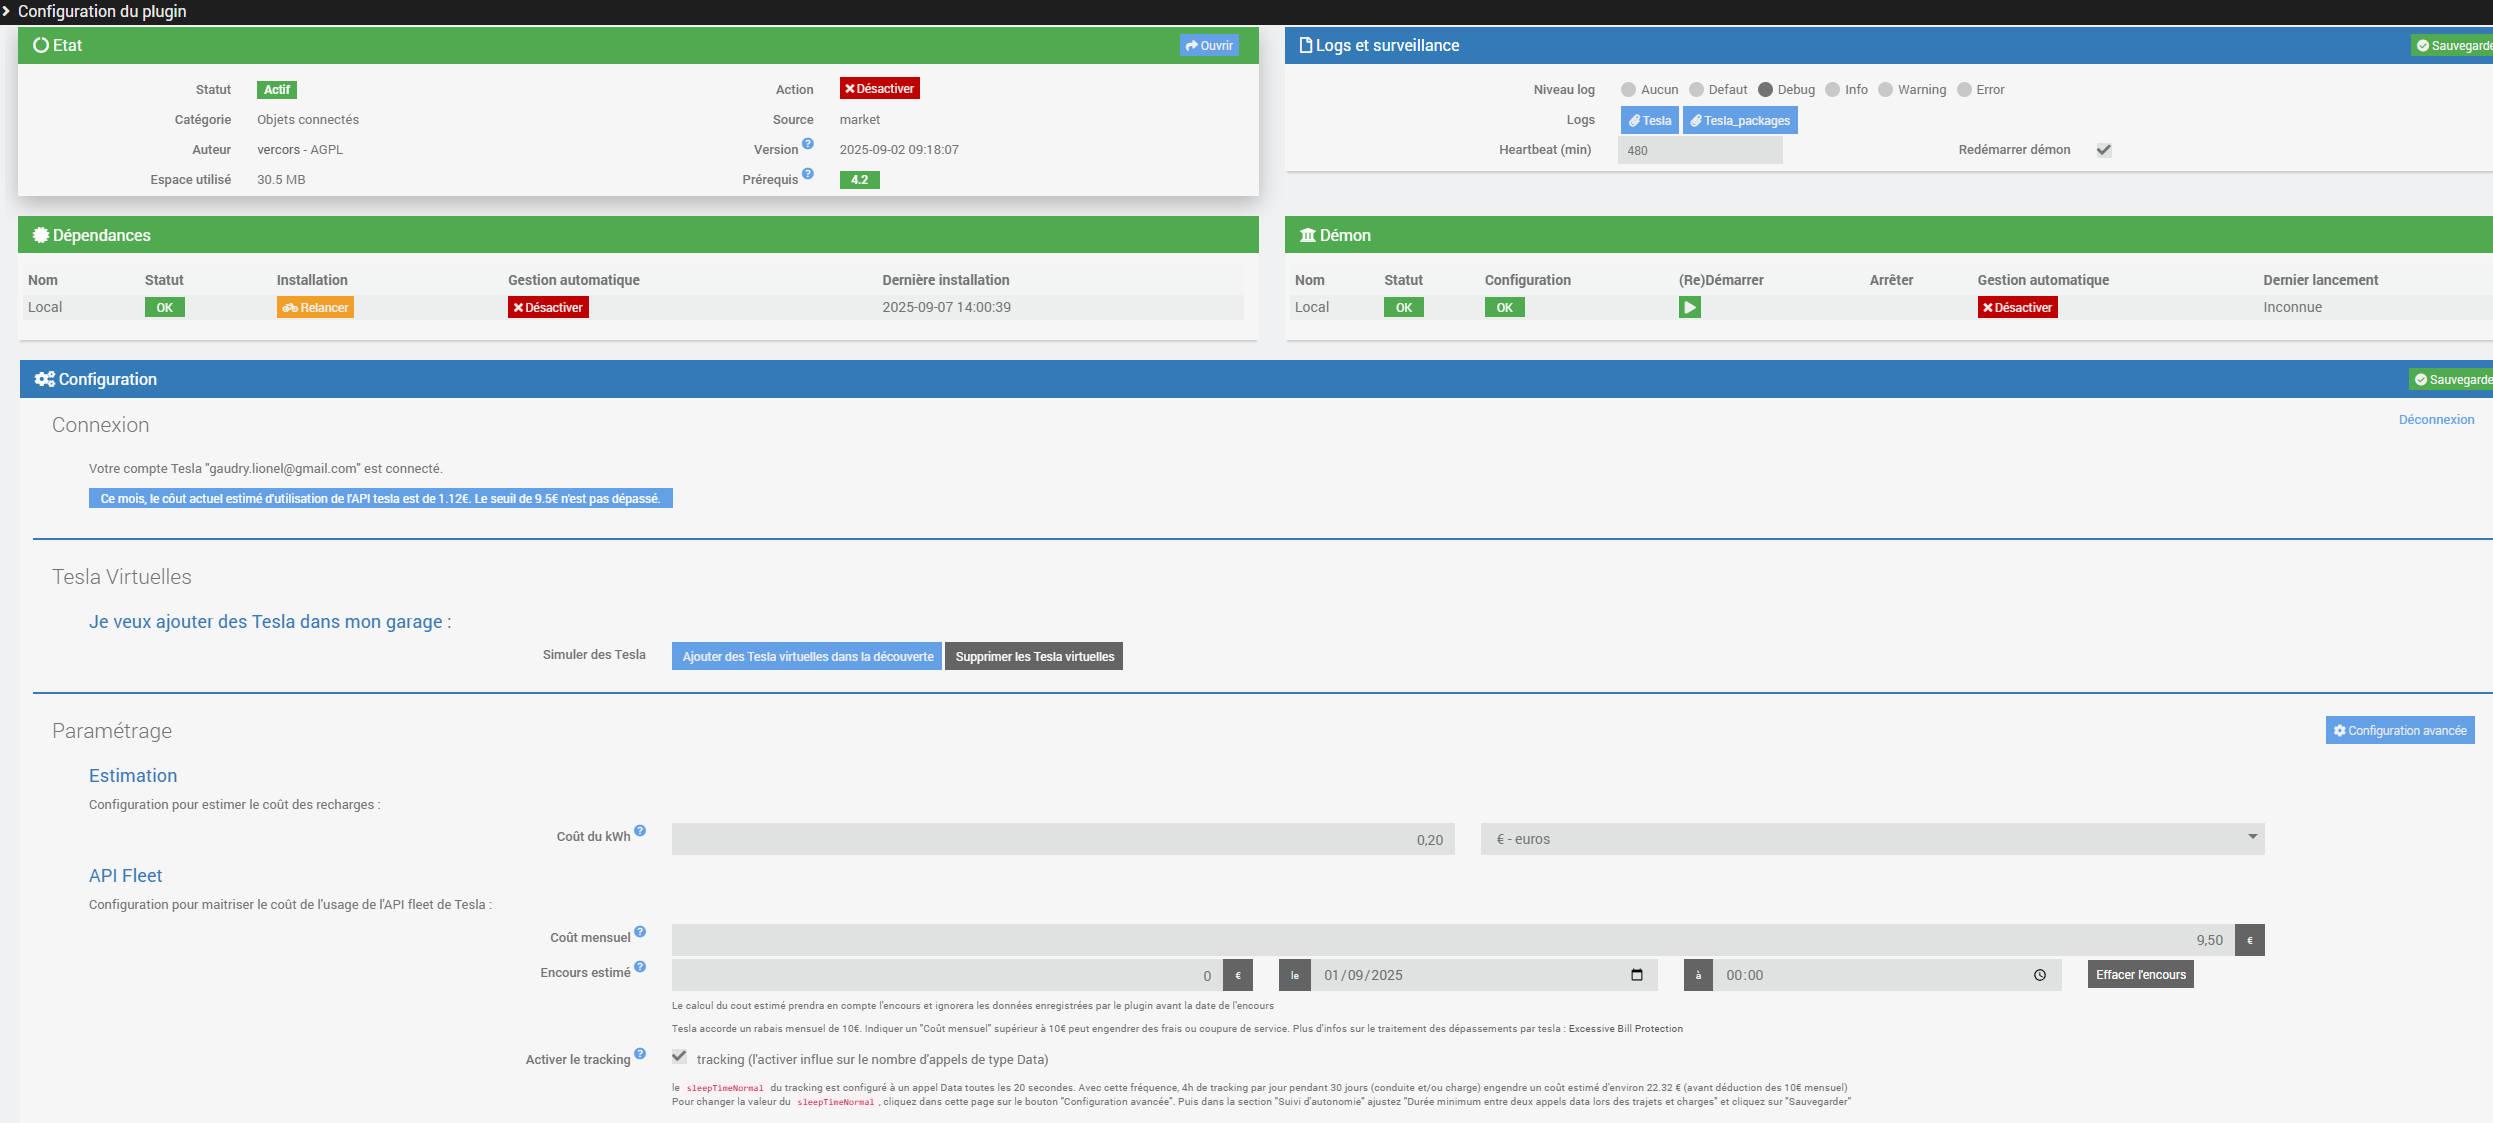The height and width of the screenshot is (1123, 2493).
Task: Click help icon next to Prérequis
Action: 808,174
